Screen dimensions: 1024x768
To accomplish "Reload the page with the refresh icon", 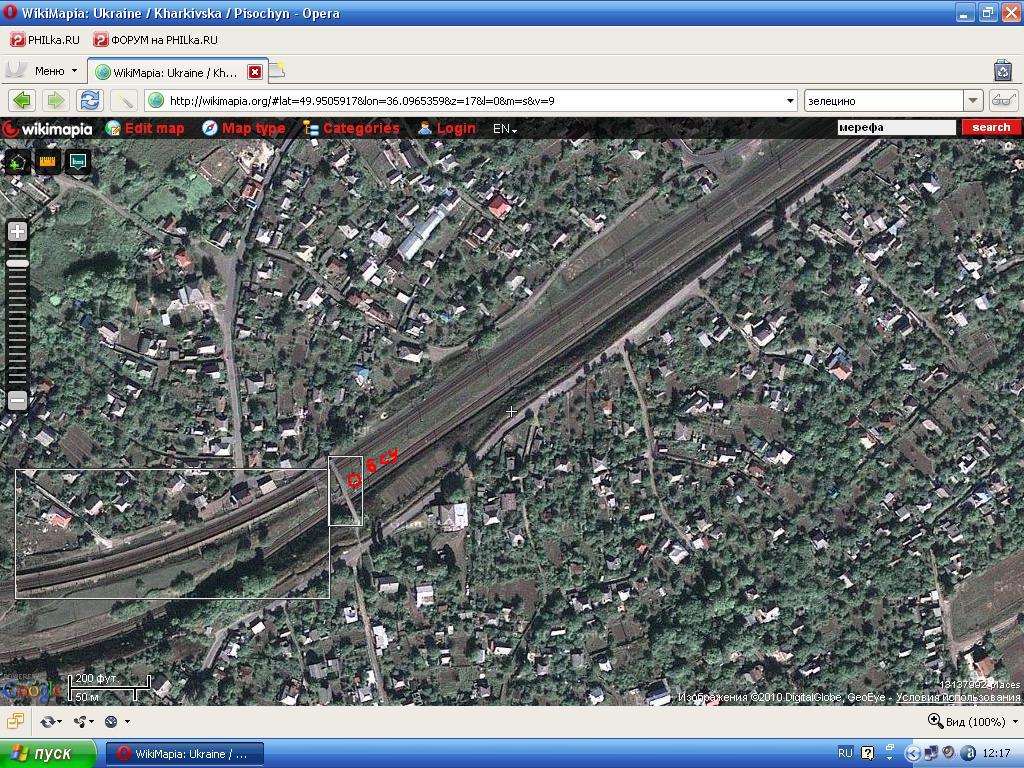I will click(90, 100).
